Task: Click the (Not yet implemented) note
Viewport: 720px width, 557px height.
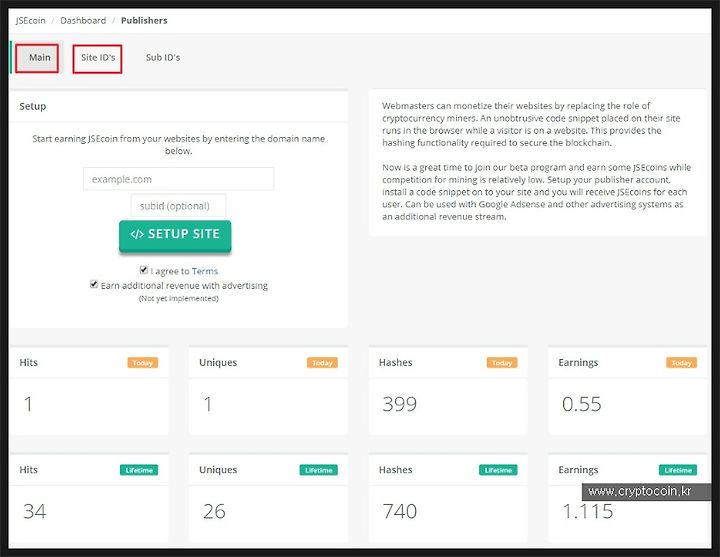Action: click(x=179, y=298)
